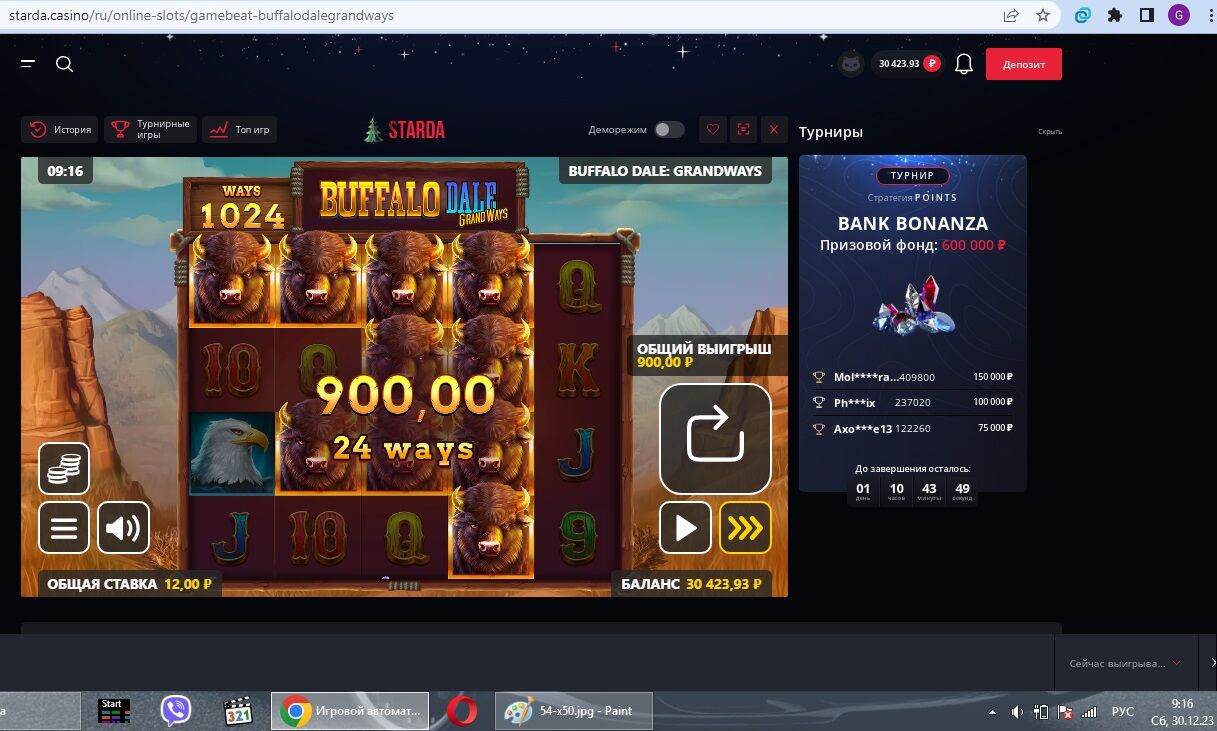Open the Топ игр section
This screenshot has height=731, width=1217.
(240, 129)
